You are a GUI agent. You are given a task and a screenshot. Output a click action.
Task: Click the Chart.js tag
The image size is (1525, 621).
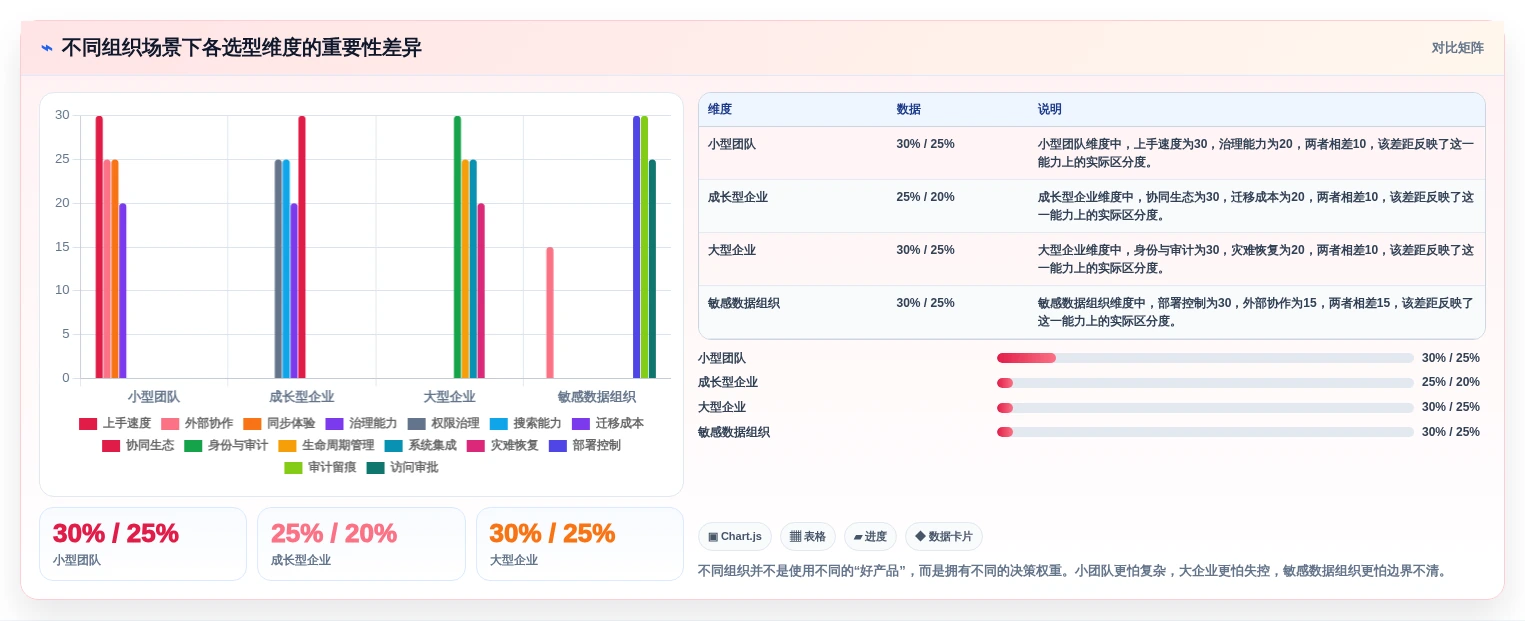(x=735, y=536)
